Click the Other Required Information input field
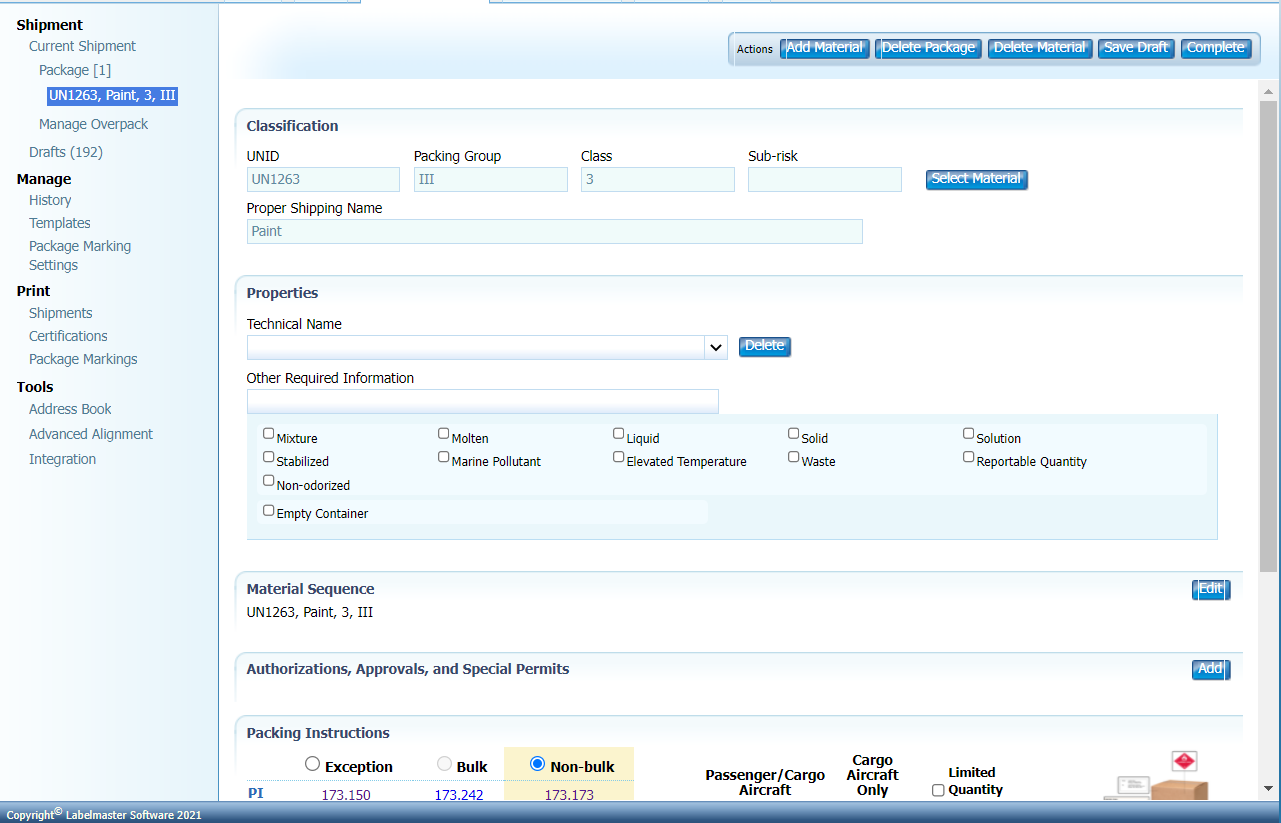The width and height of the screenshot is (1281, 823). 482,401
